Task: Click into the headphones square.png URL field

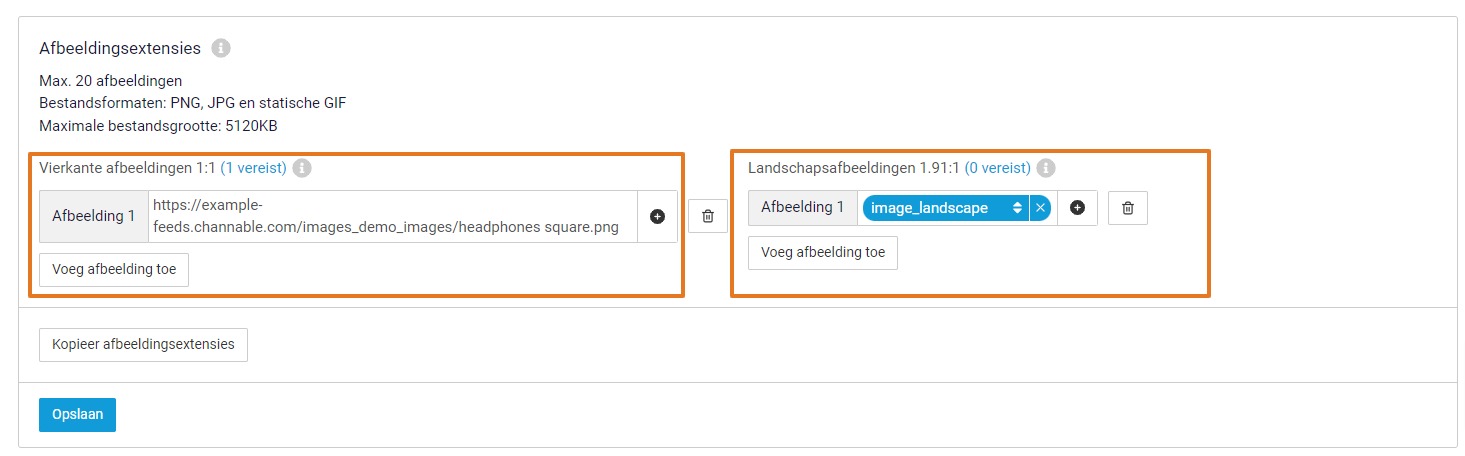Action: tap(393, 216)
